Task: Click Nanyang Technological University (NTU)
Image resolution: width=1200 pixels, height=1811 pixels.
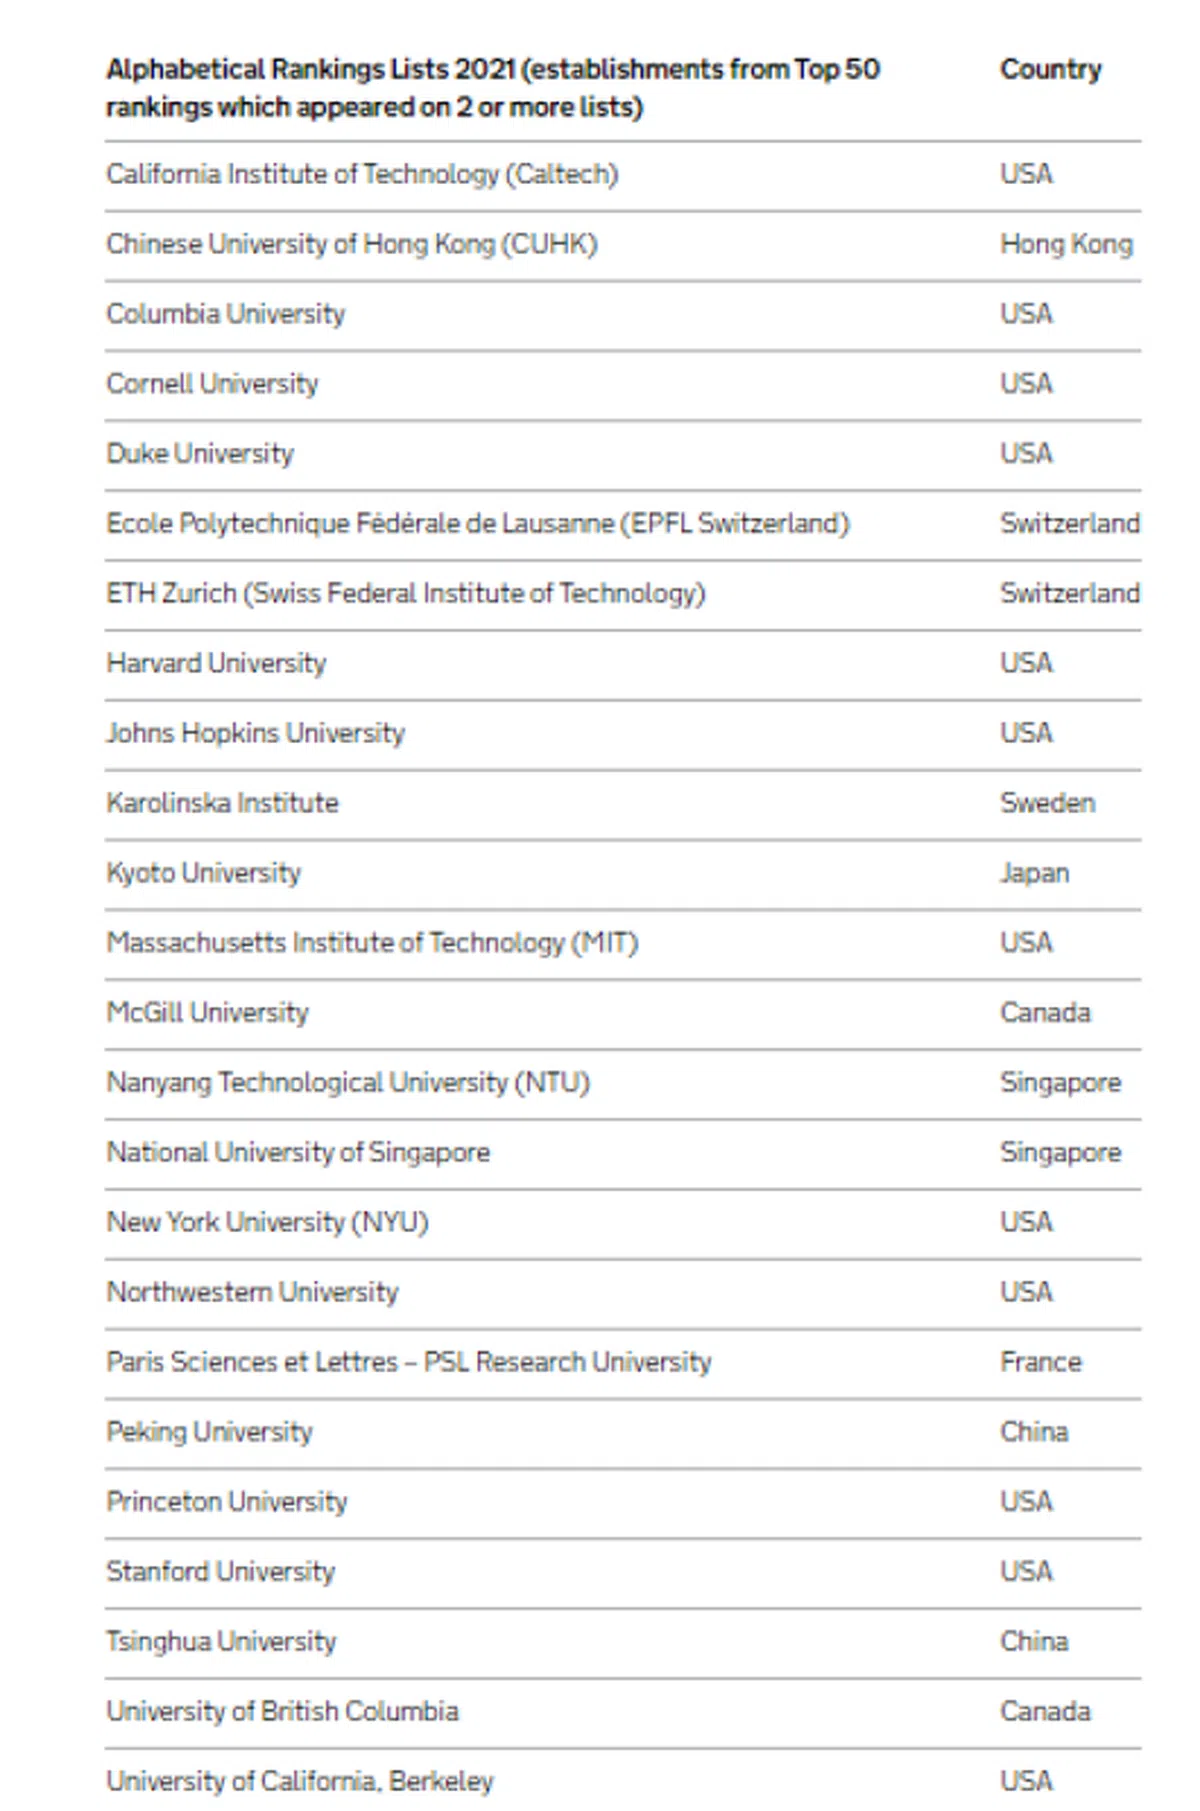Action: (348, 1083)
